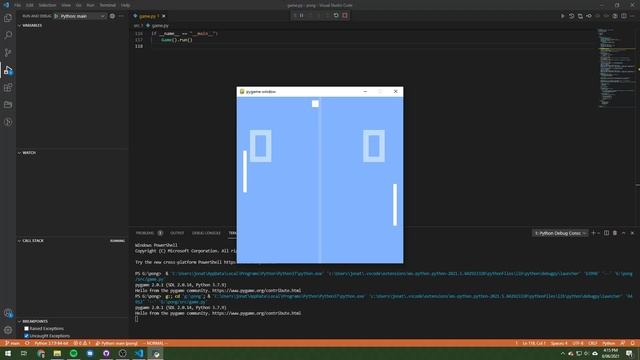Pause the running debug session
The image size is (640, 360).
point(302,16)
